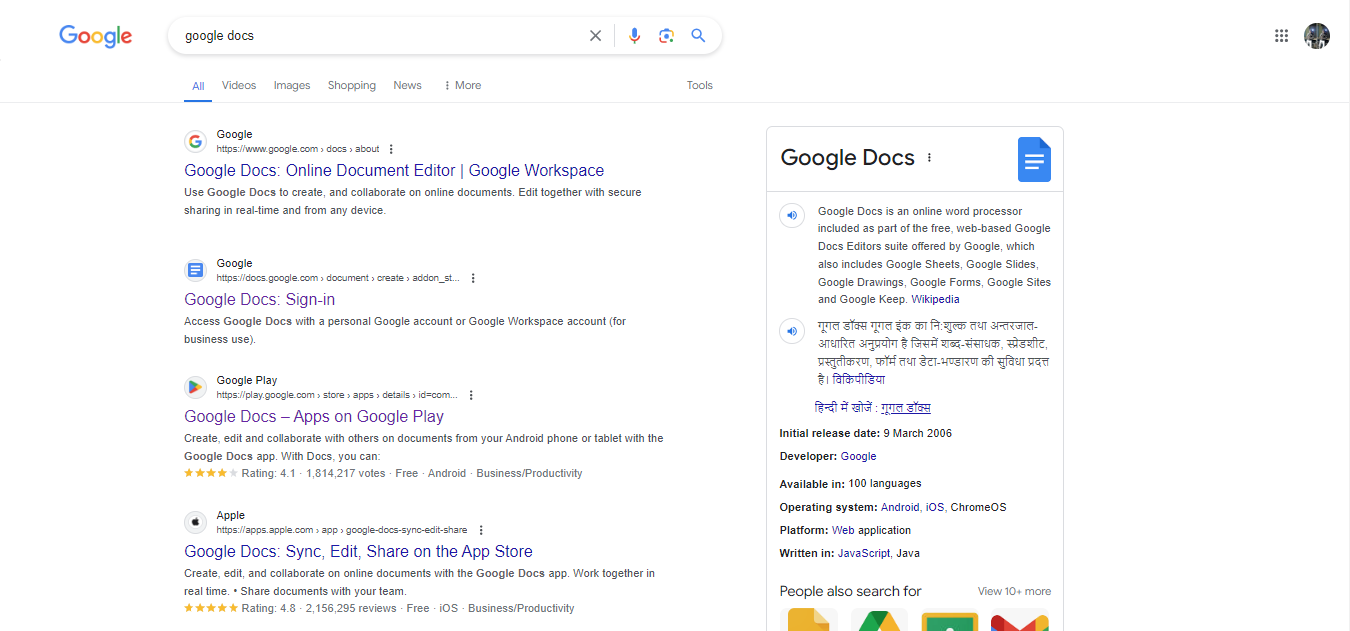Open three-dot menu of docs.google.com result
The height and width of the screenshot is (631, 1350).
coord(473,278)
